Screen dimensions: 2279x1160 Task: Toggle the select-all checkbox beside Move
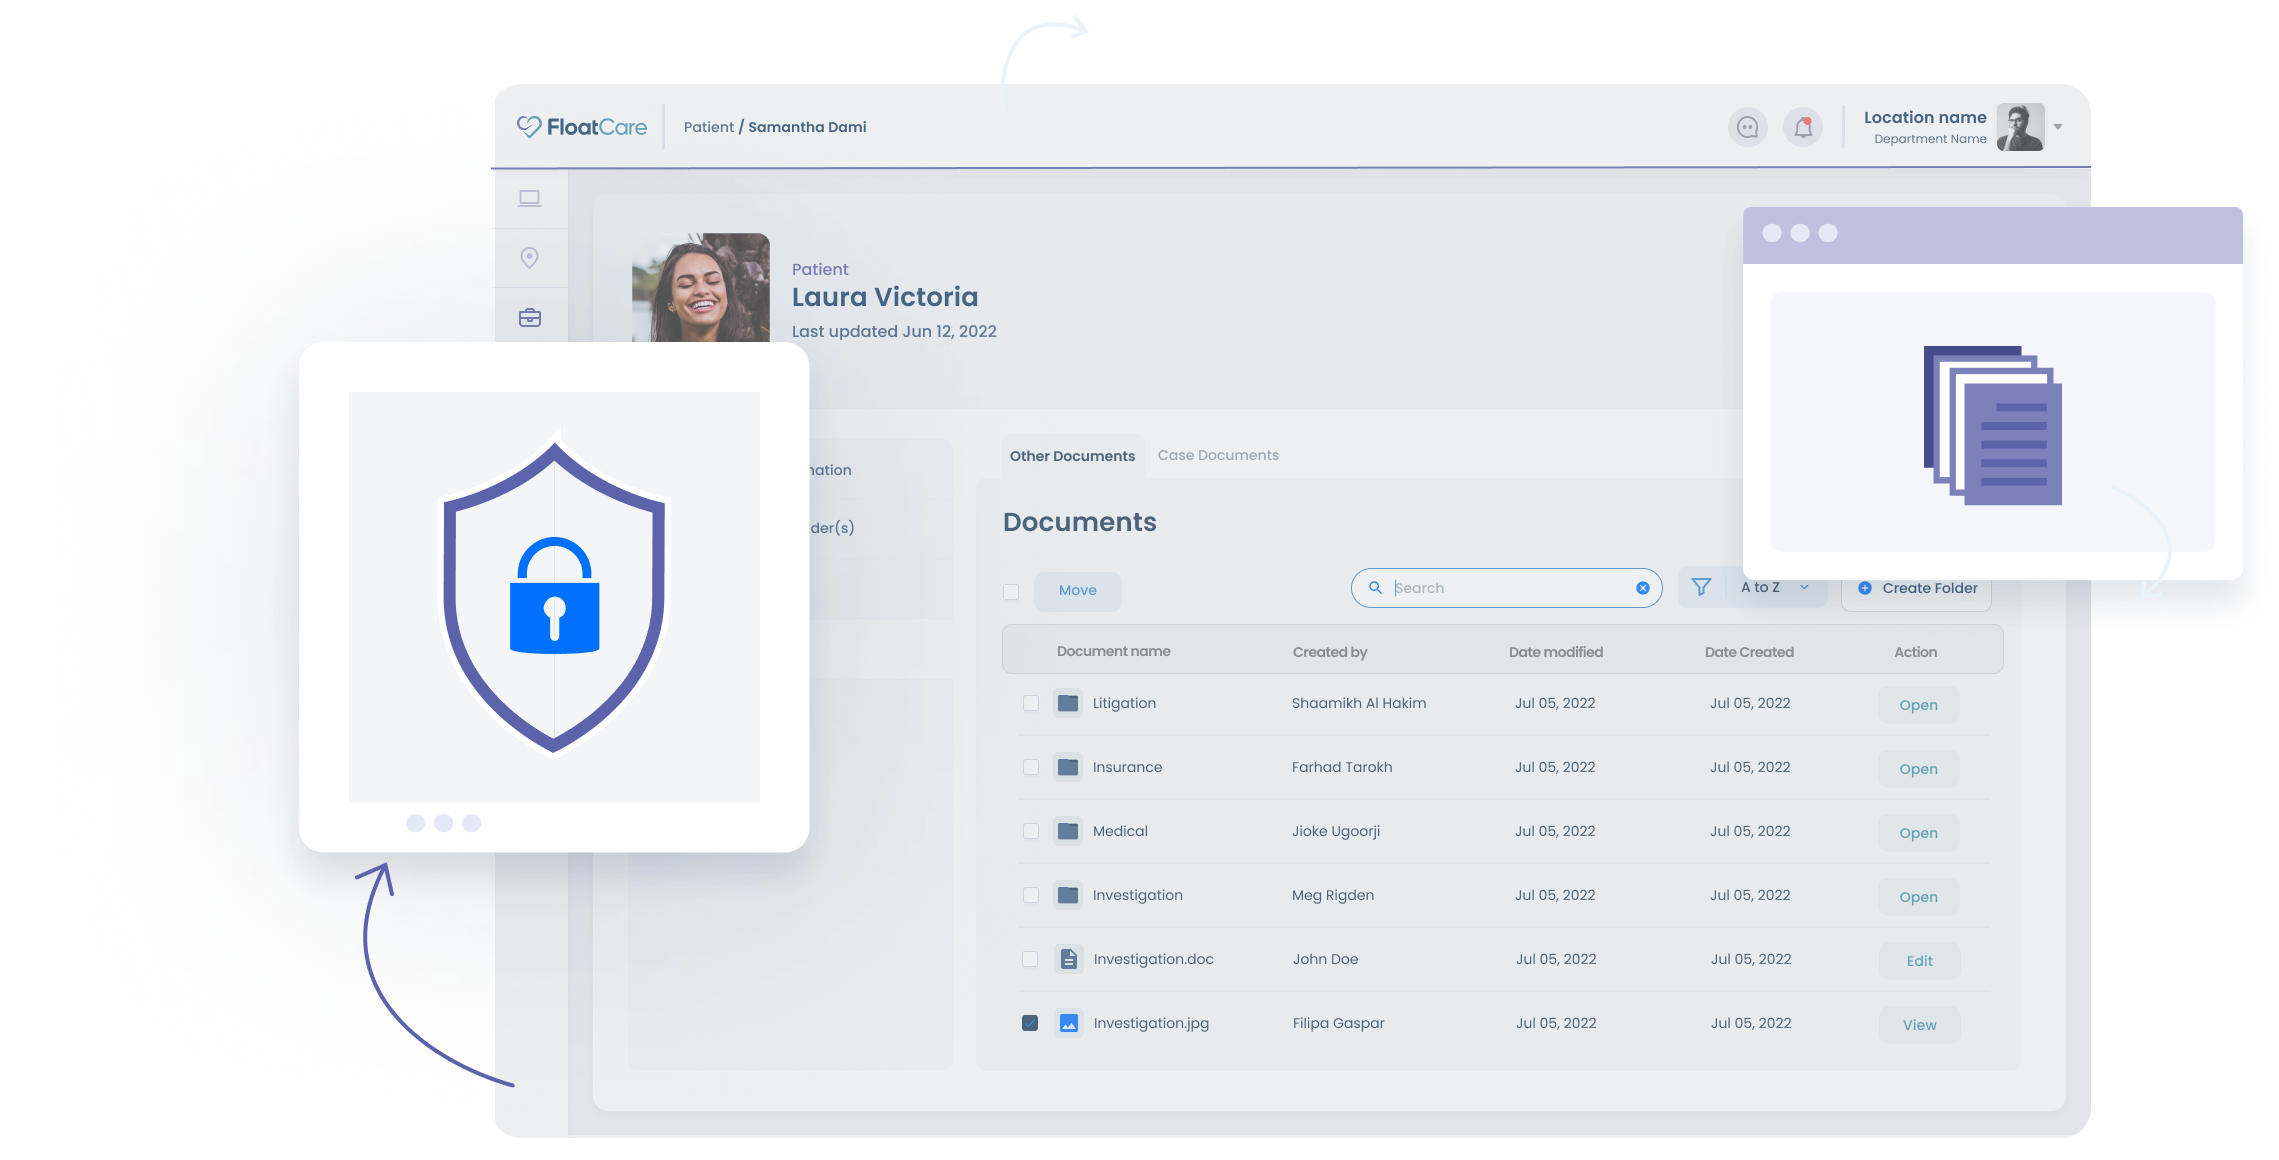pyautogui.click(x=1011, y=591)
